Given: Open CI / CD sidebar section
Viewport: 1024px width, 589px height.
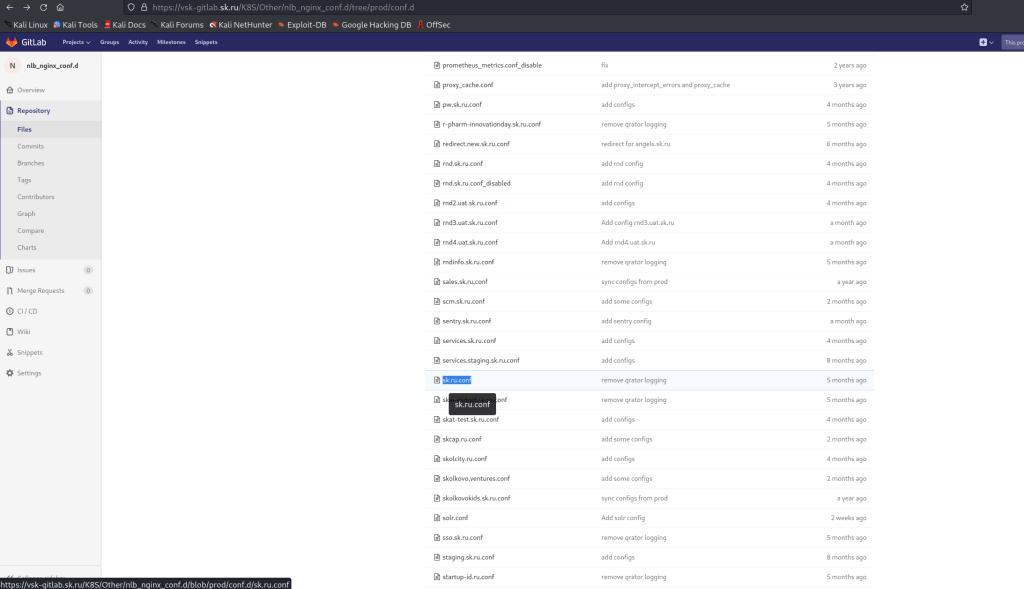Looking at the screenshot, I should [x=27, y=311].
